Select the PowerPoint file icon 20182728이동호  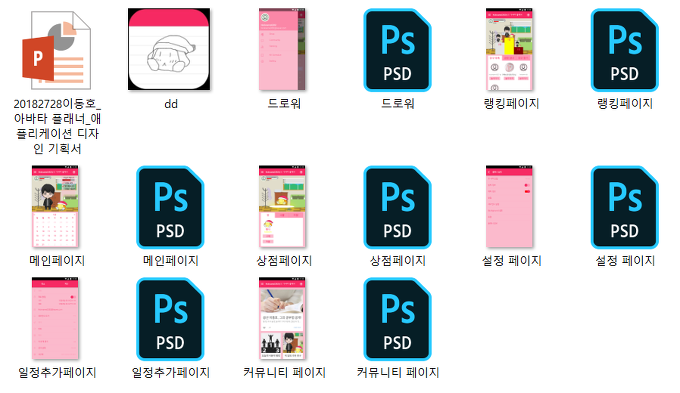click(57, 50)
